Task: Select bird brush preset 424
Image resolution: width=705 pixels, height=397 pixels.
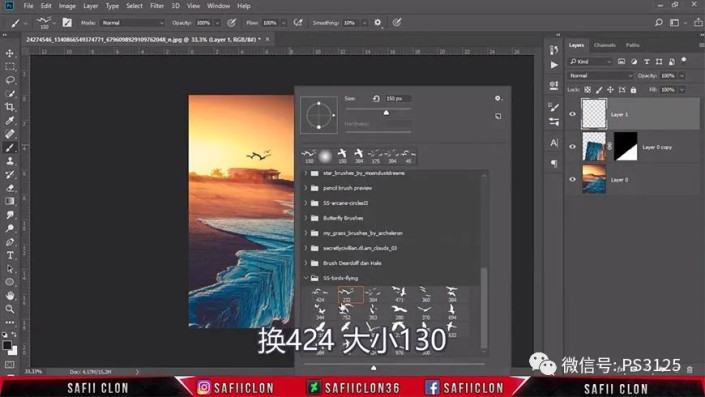Action: click(320, 295)
